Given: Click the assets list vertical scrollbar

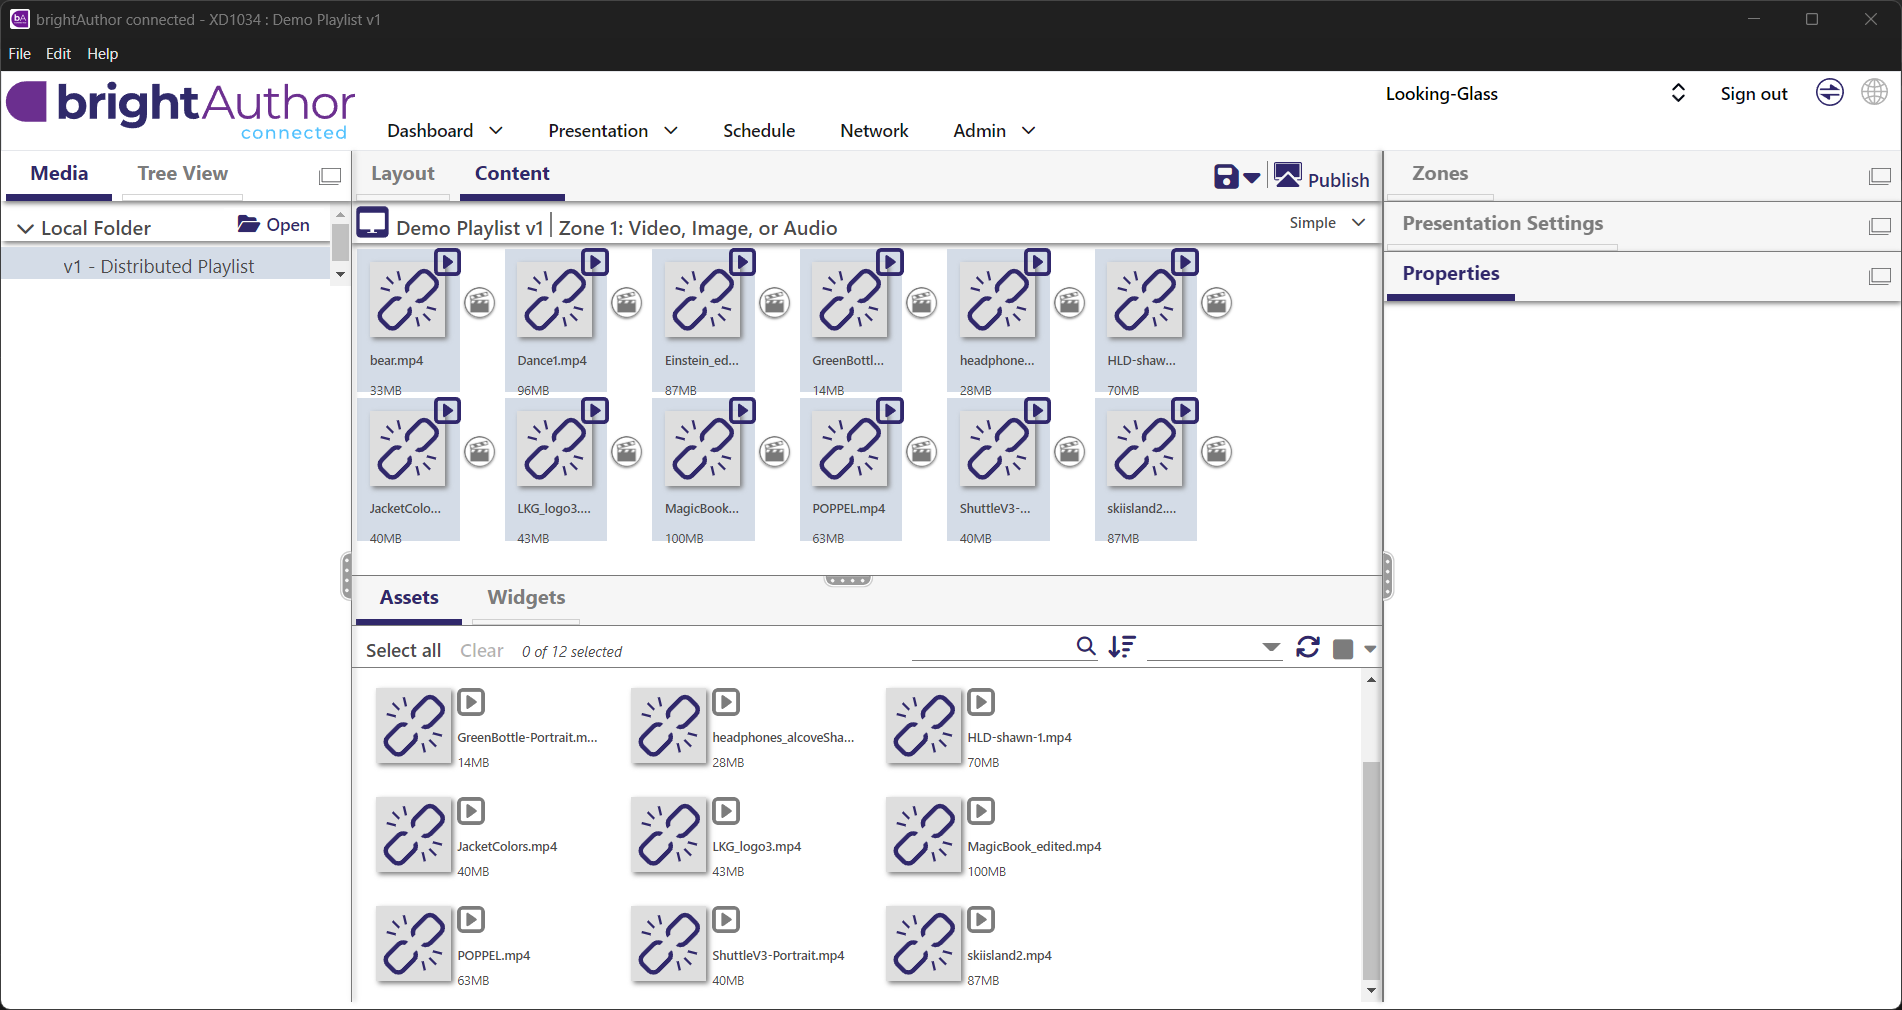Looking at the screenshot, I should coord(1371,870).
